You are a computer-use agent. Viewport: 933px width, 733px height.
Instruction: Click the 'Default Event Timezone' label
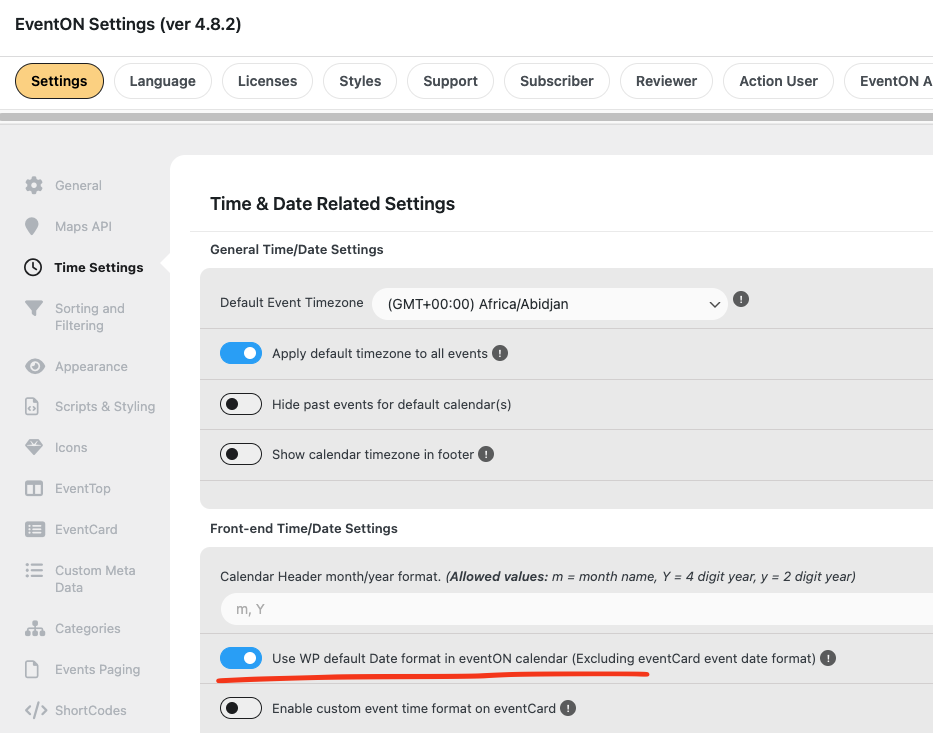[x=292, y=302]
